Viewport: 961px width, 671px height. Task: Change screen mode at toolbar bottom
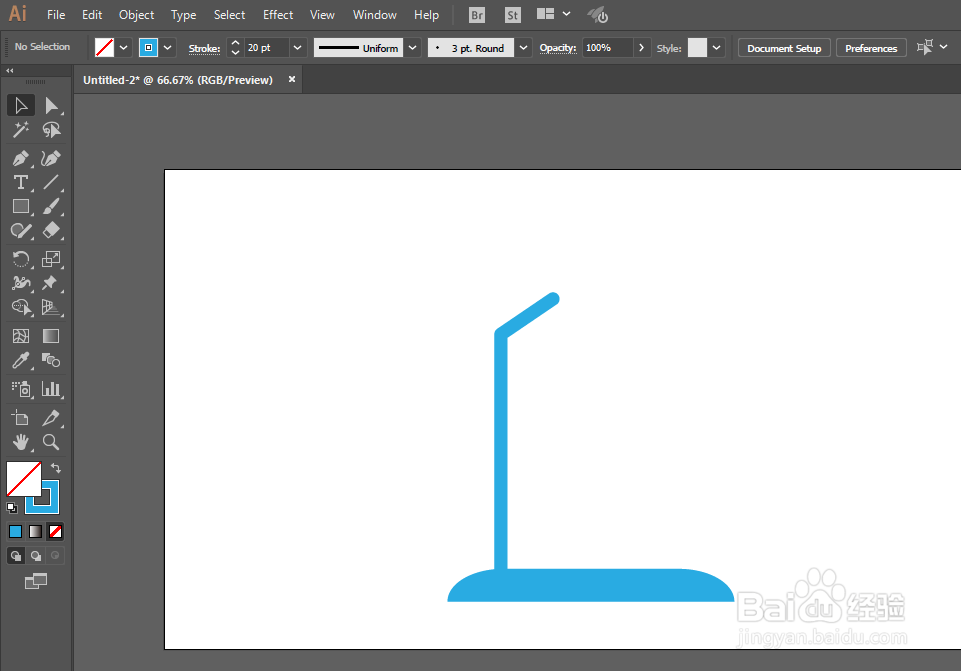36,581
